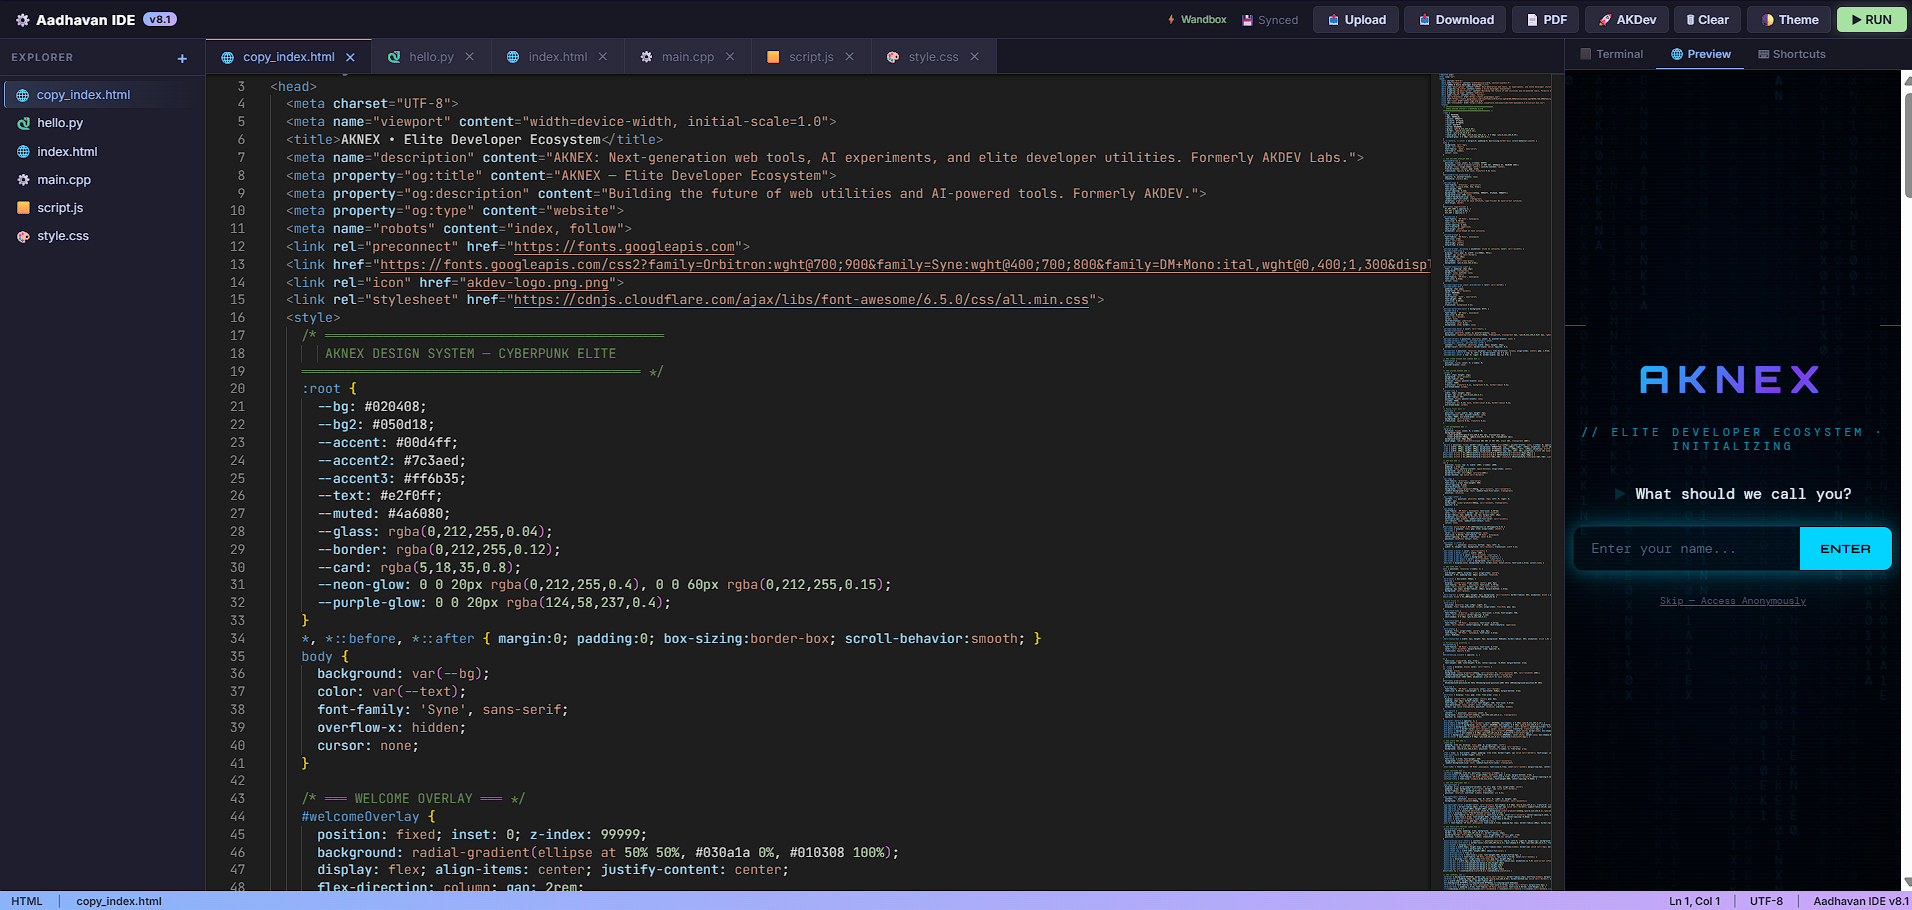The width and height of the screenshot is (1912, 910).
Task: Close the main.cpp tab
Action: tap(730, 57)
